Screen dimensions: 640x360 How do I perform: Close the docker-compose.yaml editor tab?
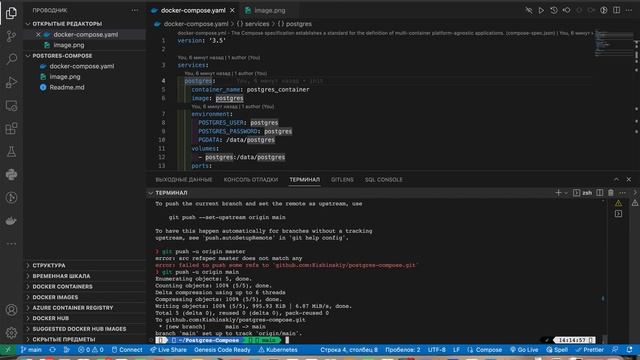[232, 10]
